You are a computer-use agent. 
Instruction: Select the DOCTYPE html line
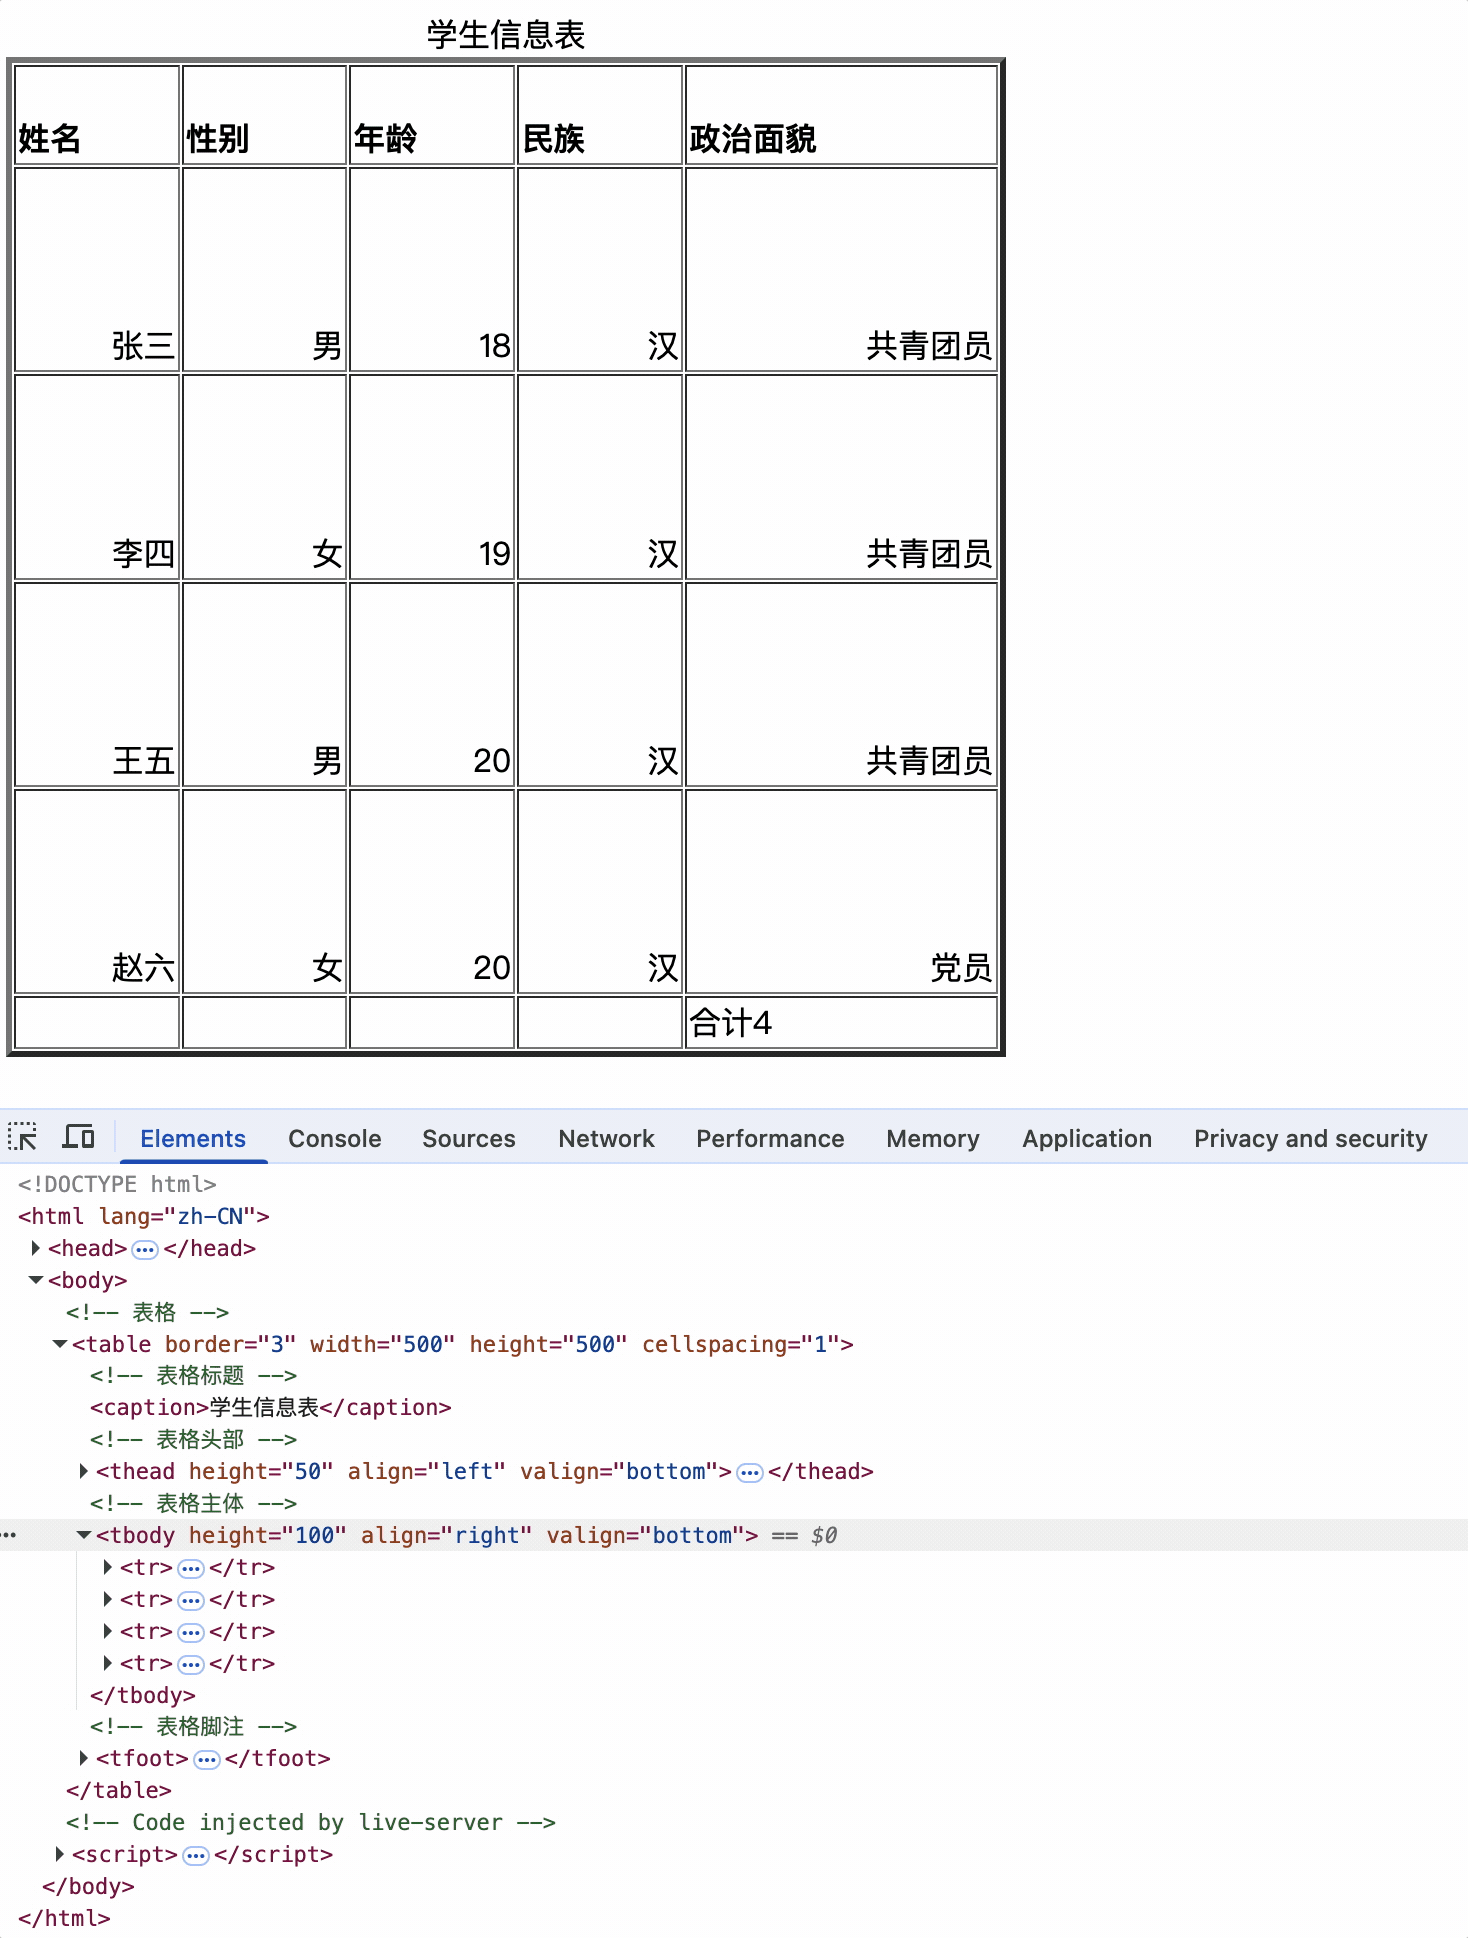(x=117, y=1184)
